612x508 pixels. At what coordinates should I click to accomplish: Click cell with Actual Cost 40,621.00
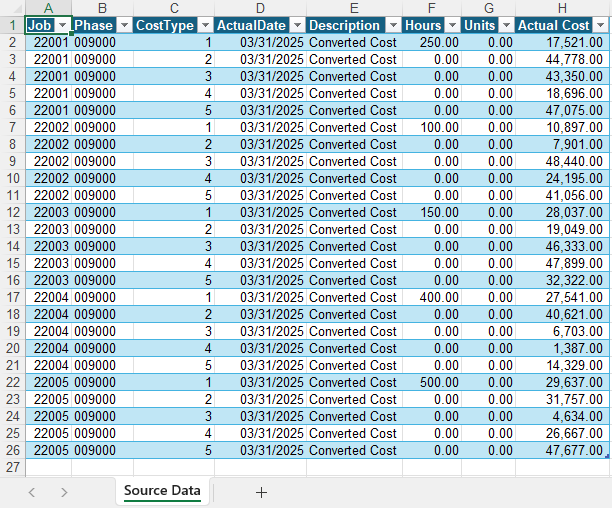[x=562, y=314]
